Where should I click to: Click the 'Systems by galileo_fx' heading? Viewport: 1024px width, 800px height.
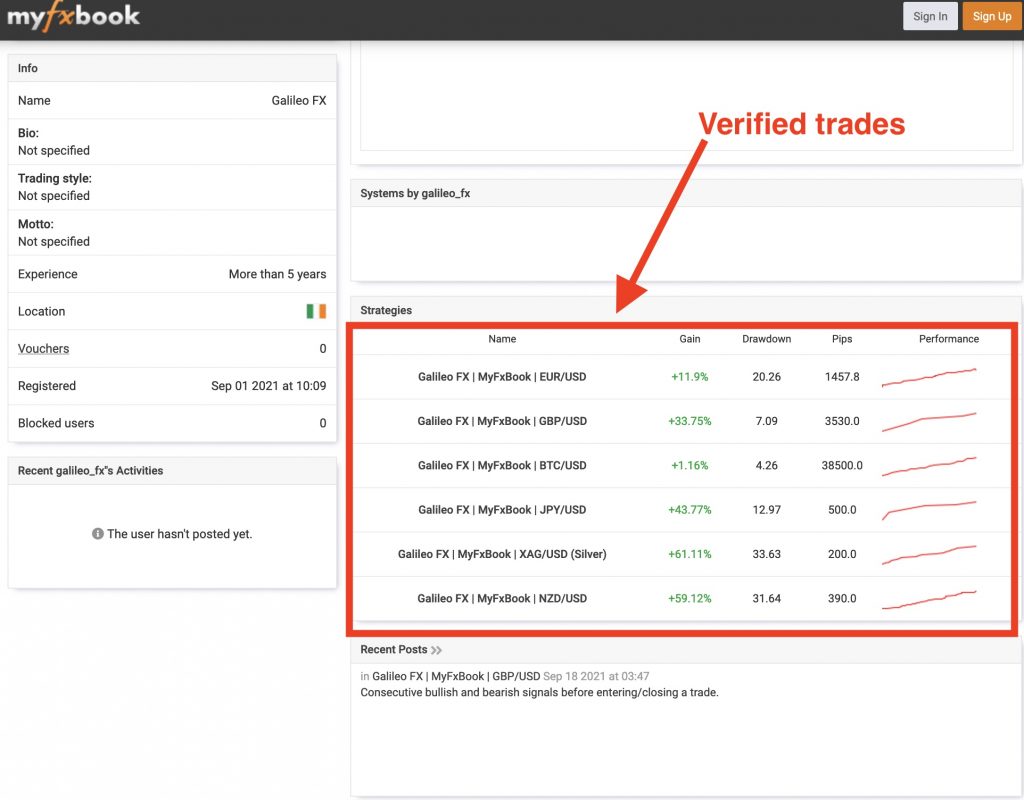pos(415,193)
